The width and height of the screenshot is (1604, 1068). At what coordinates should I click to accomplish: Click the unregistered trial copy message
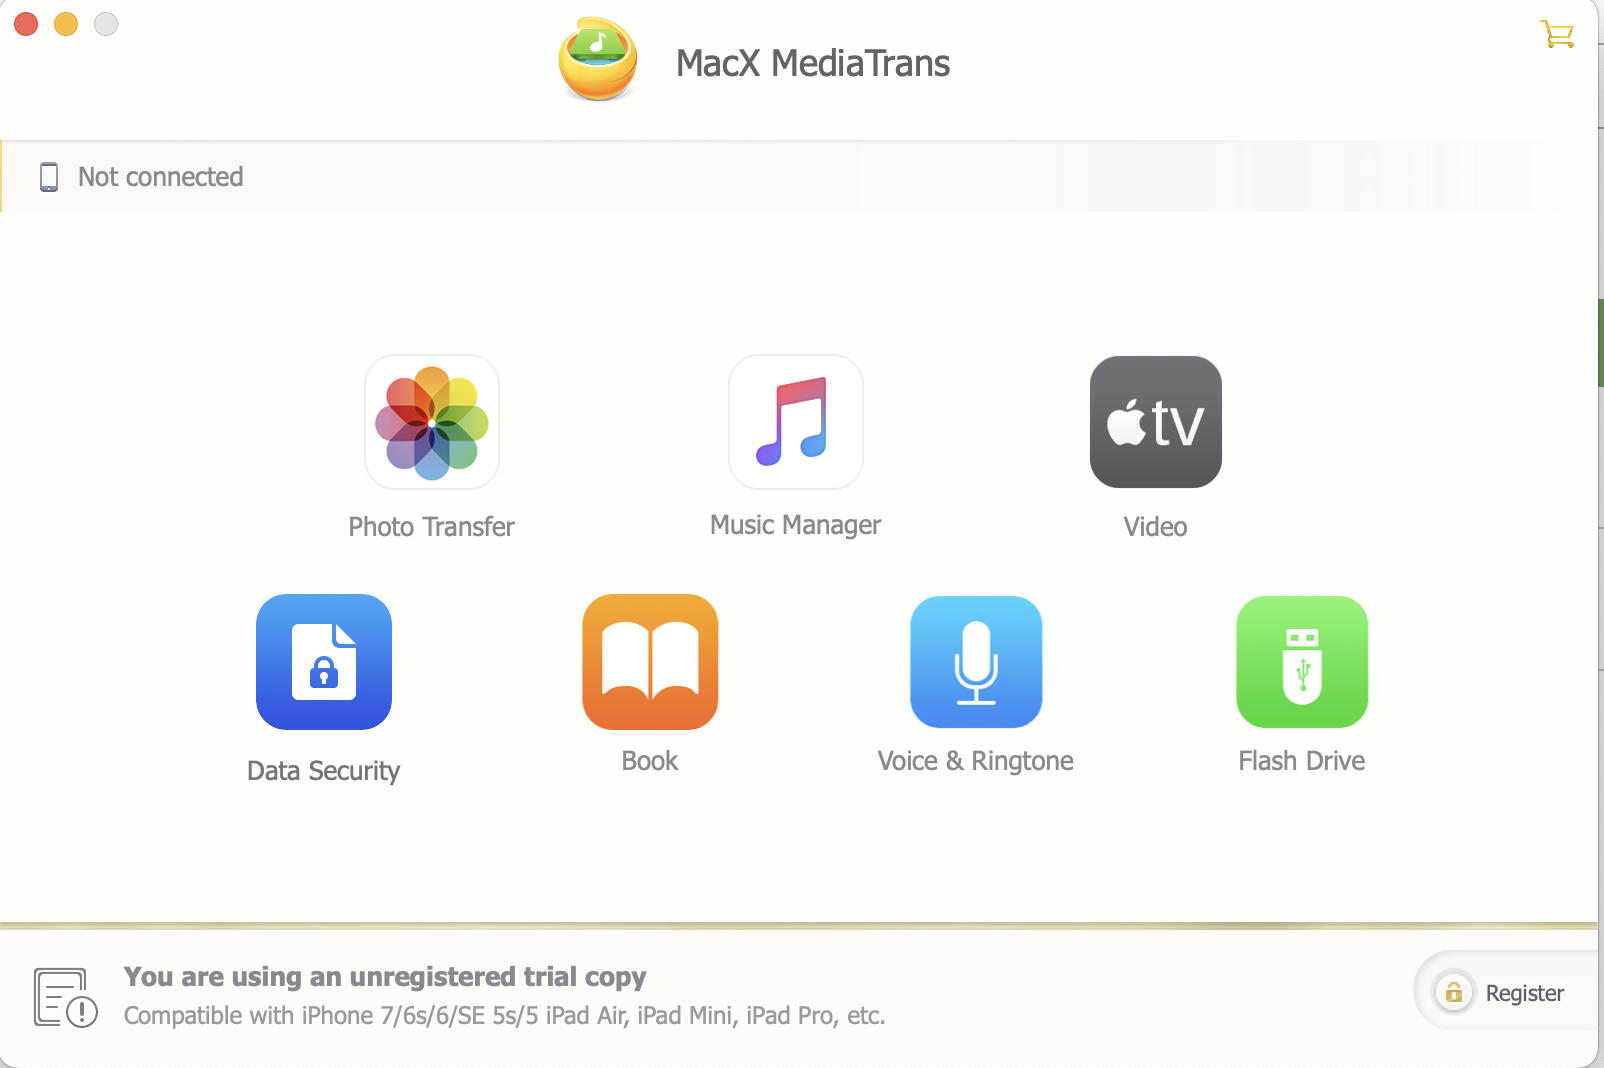[x=385, y=976]
